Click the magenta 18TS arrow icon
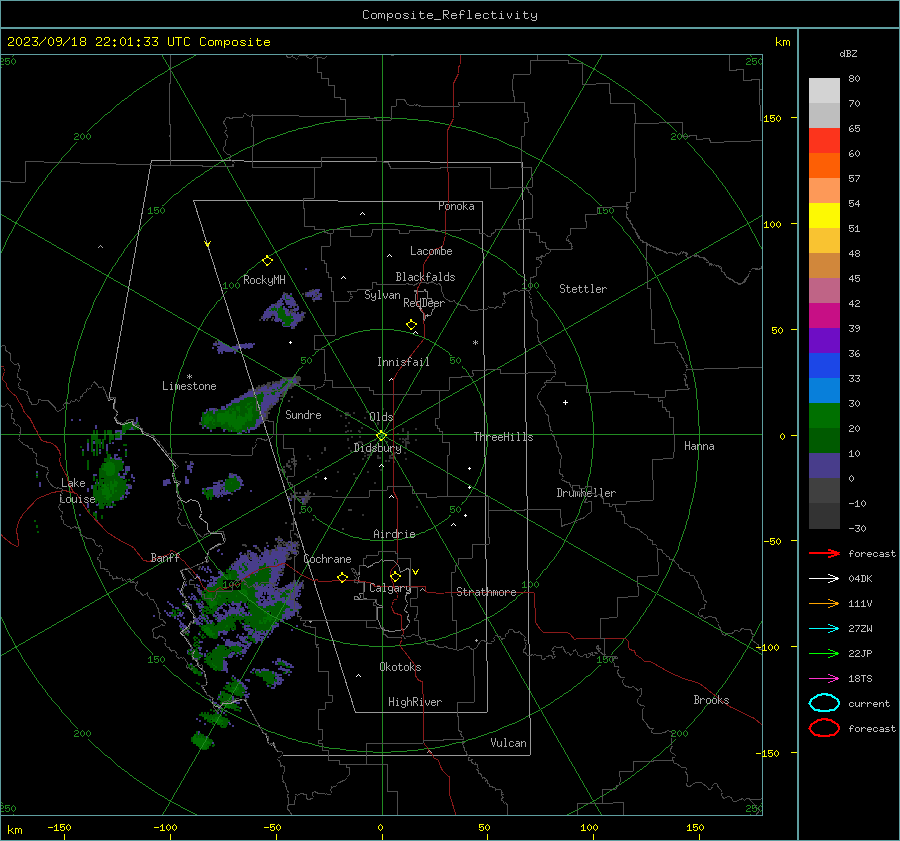The image size is (900, 841). point(824,679)
